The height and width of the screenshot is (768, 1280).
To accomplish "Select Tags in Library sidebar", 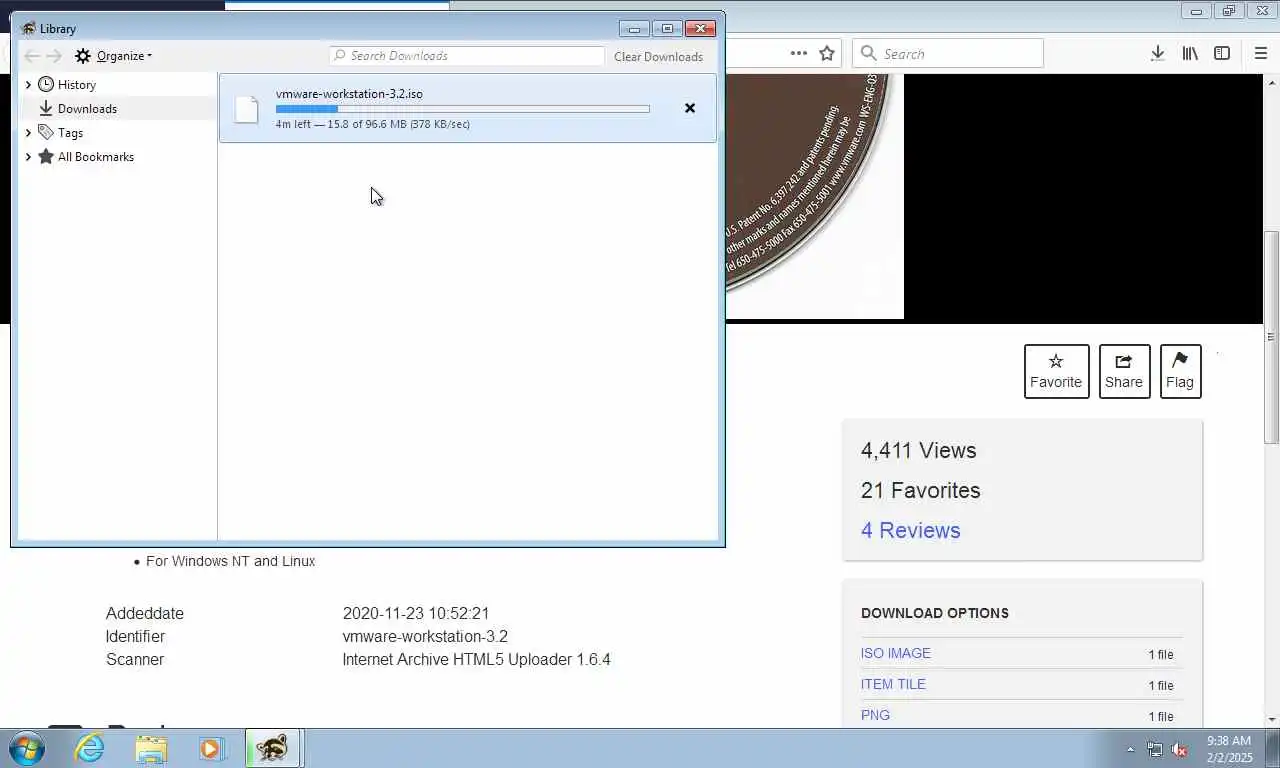I will pos(70,133).
